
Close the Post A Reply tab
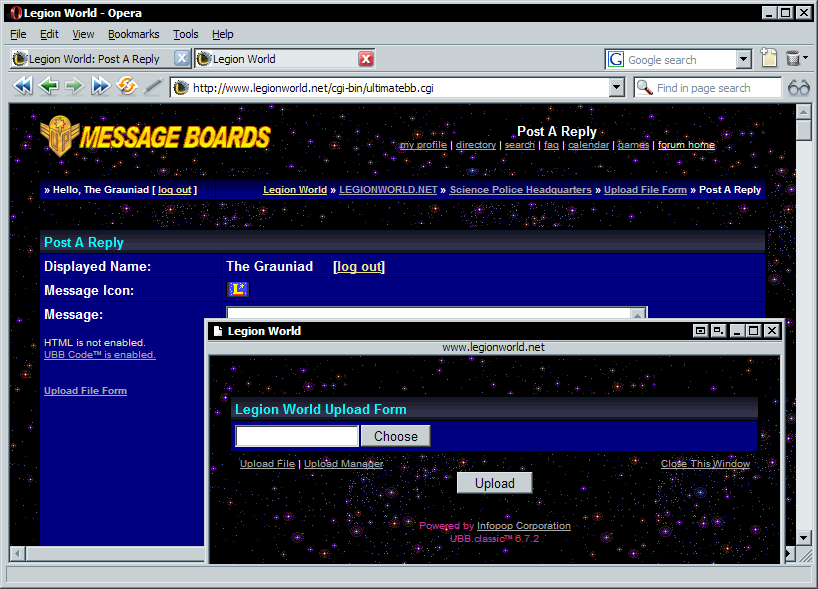pos(181,58)
